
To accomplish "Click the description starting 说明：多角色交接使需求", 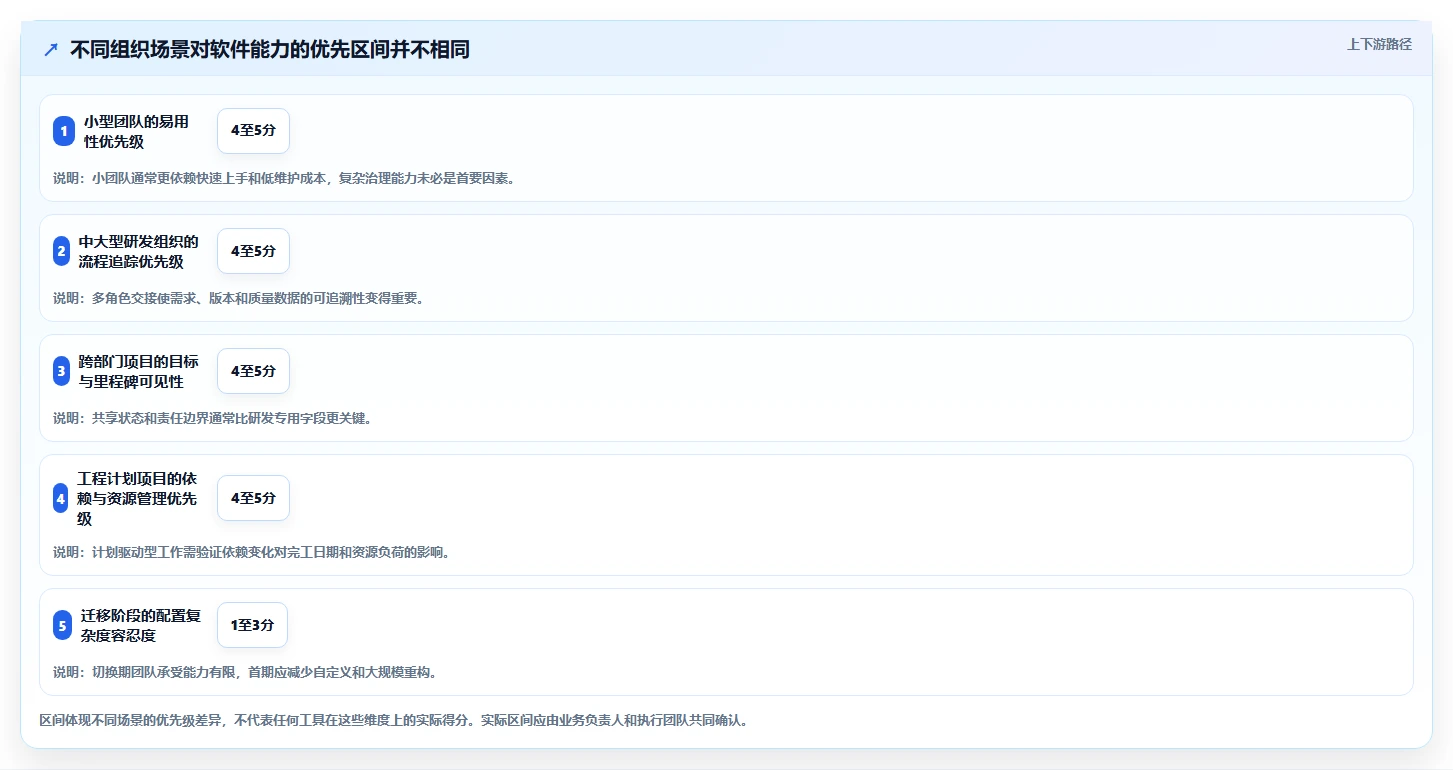I will click(239, 299).
